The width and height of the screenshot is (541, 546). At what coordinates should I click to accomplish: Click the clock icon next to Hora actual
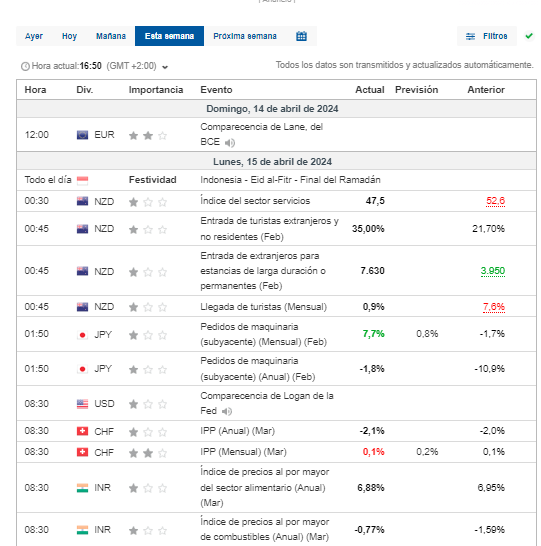click(25, 66)
